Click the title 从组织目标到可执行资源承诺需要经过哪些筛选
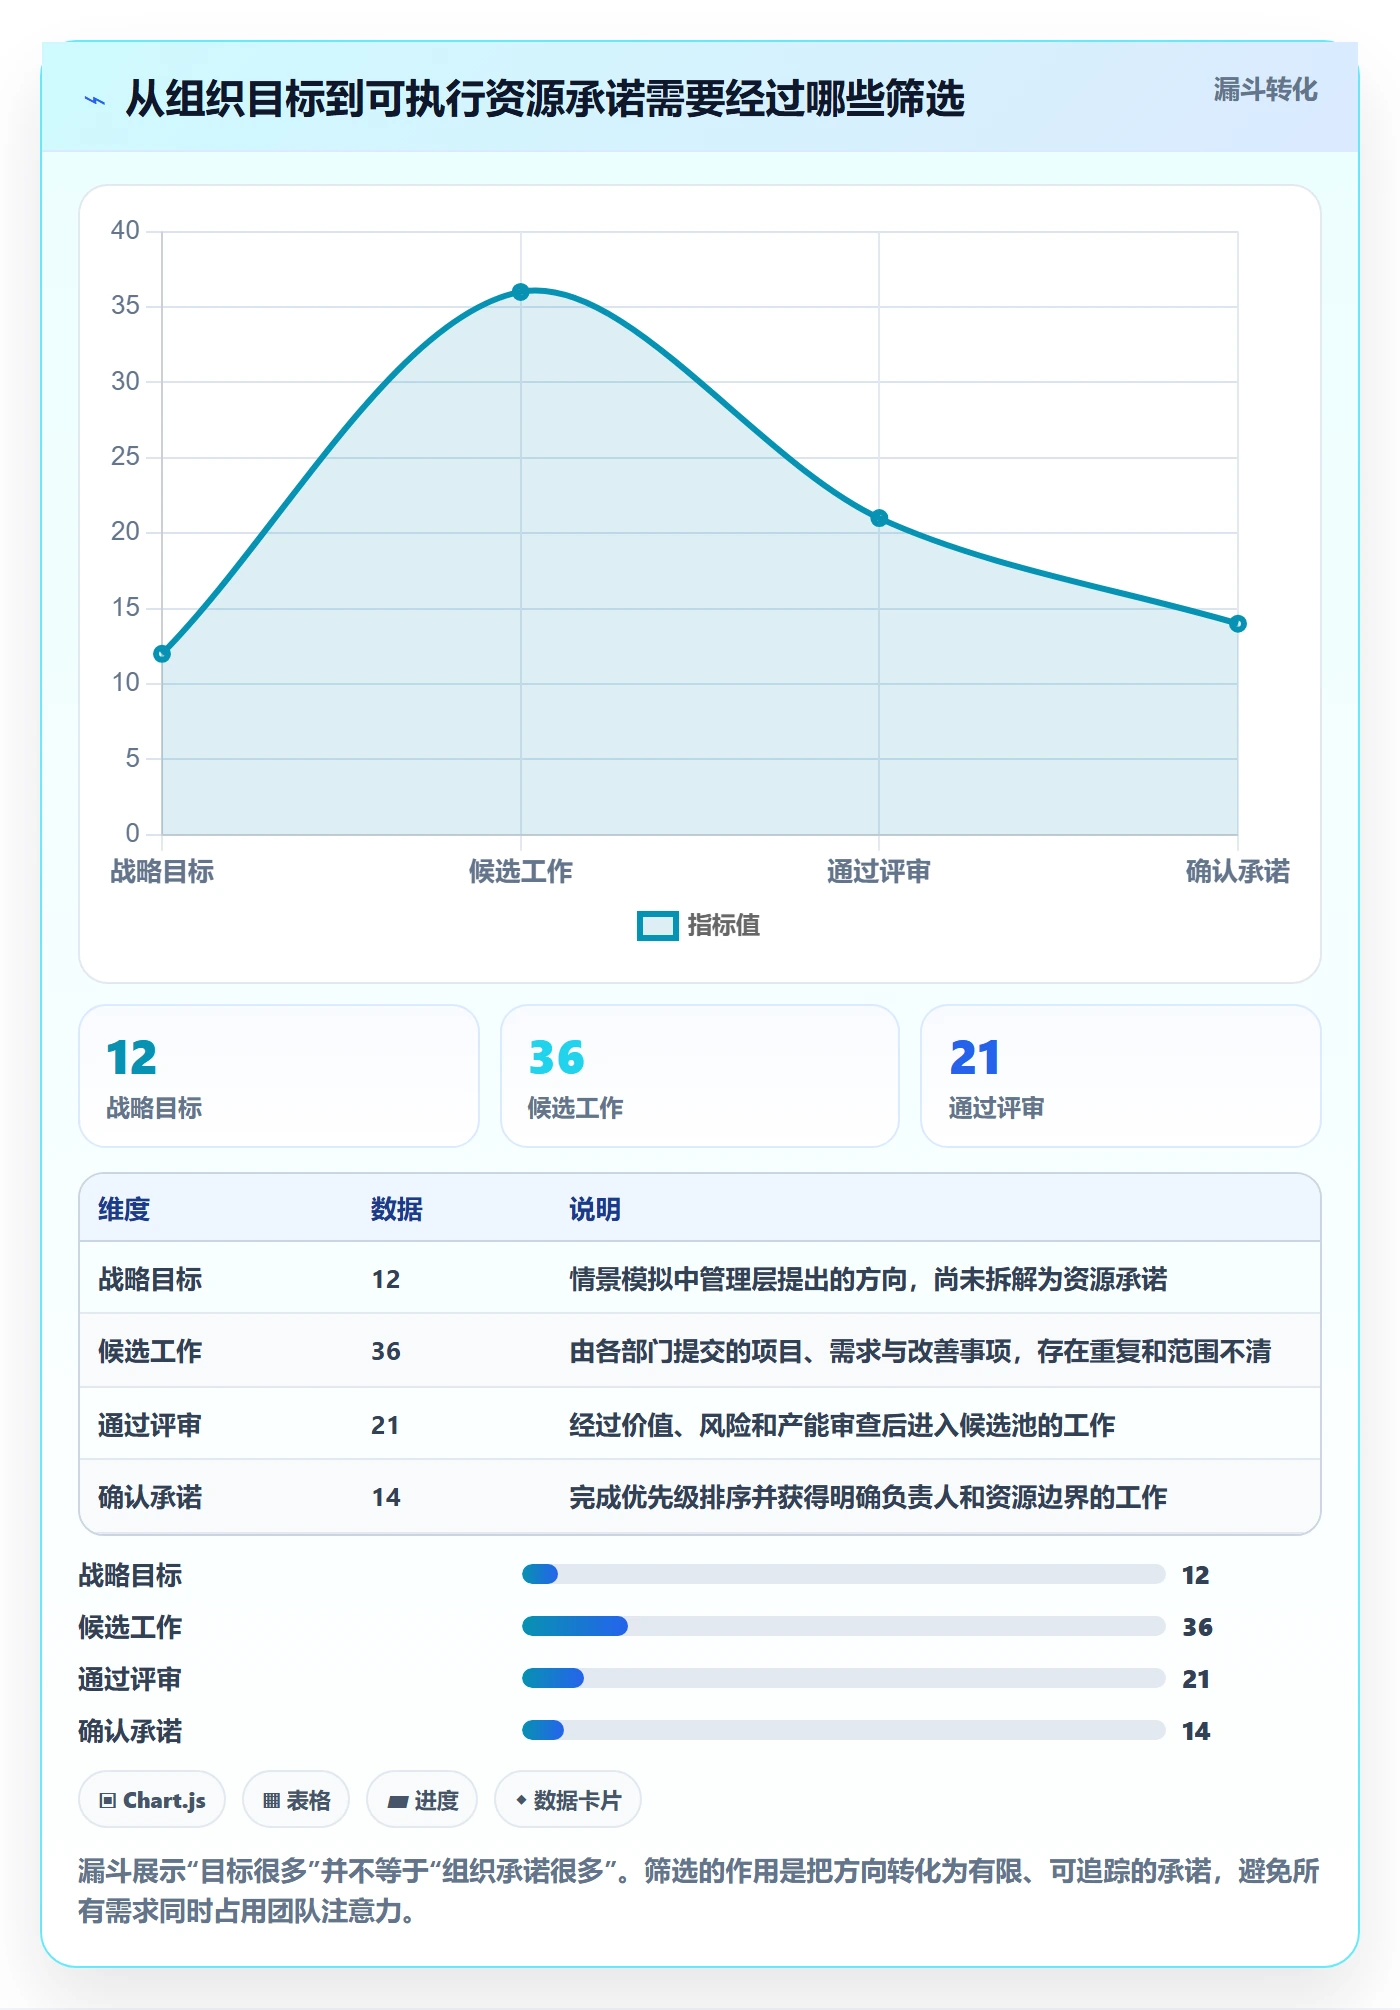The height and width of the screenshot is (2010, 1400). [545, 99]
